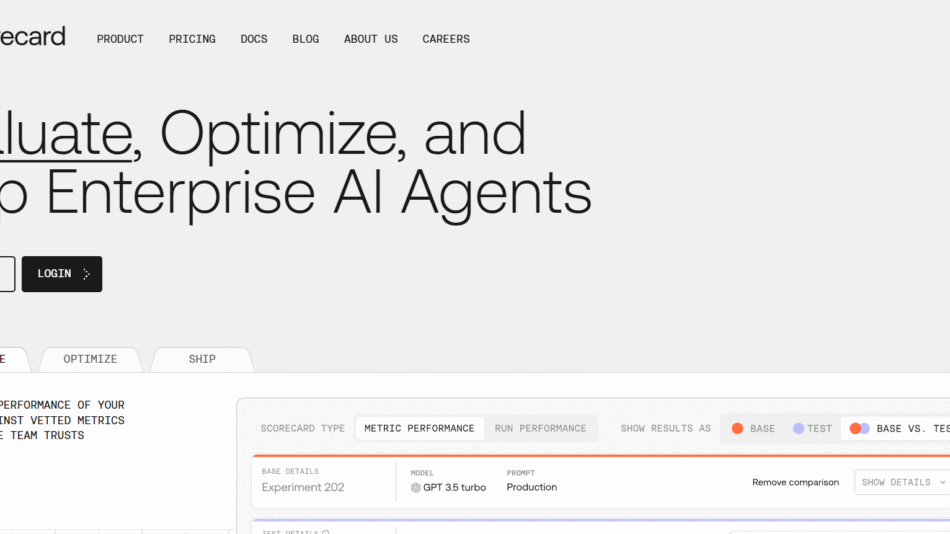Switch to Run Performance scorecard type
The height and width of the screenshot is (534, 950).
[x=540, y=428]
